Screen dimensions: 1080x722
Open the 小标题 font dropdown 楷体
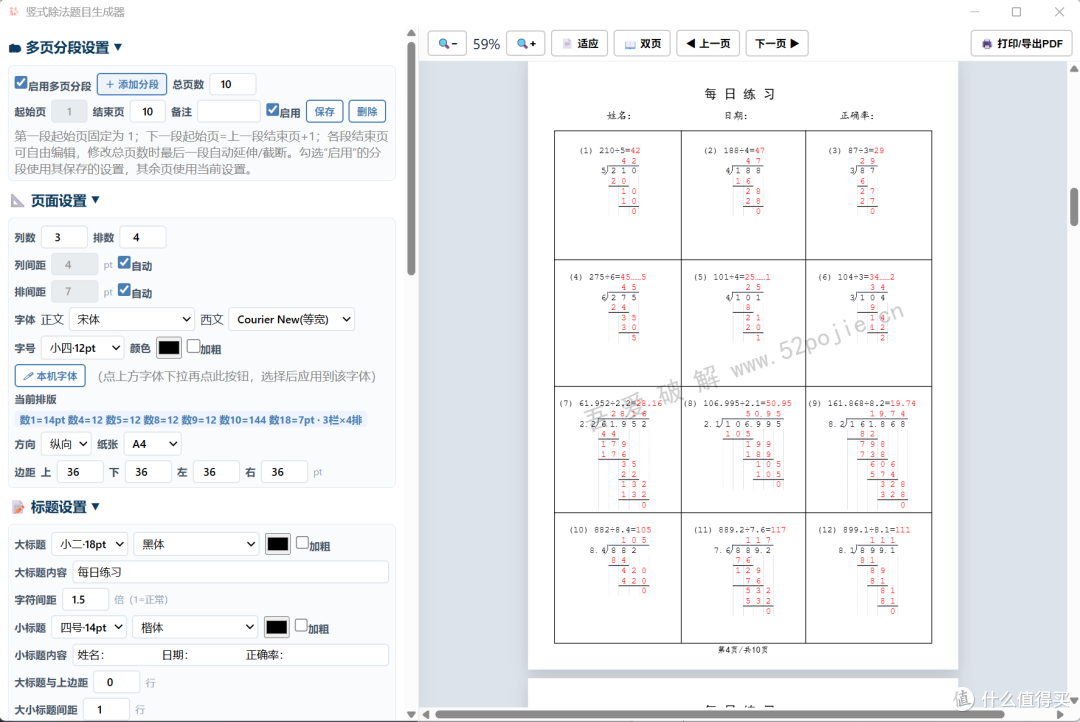[195, 627]
